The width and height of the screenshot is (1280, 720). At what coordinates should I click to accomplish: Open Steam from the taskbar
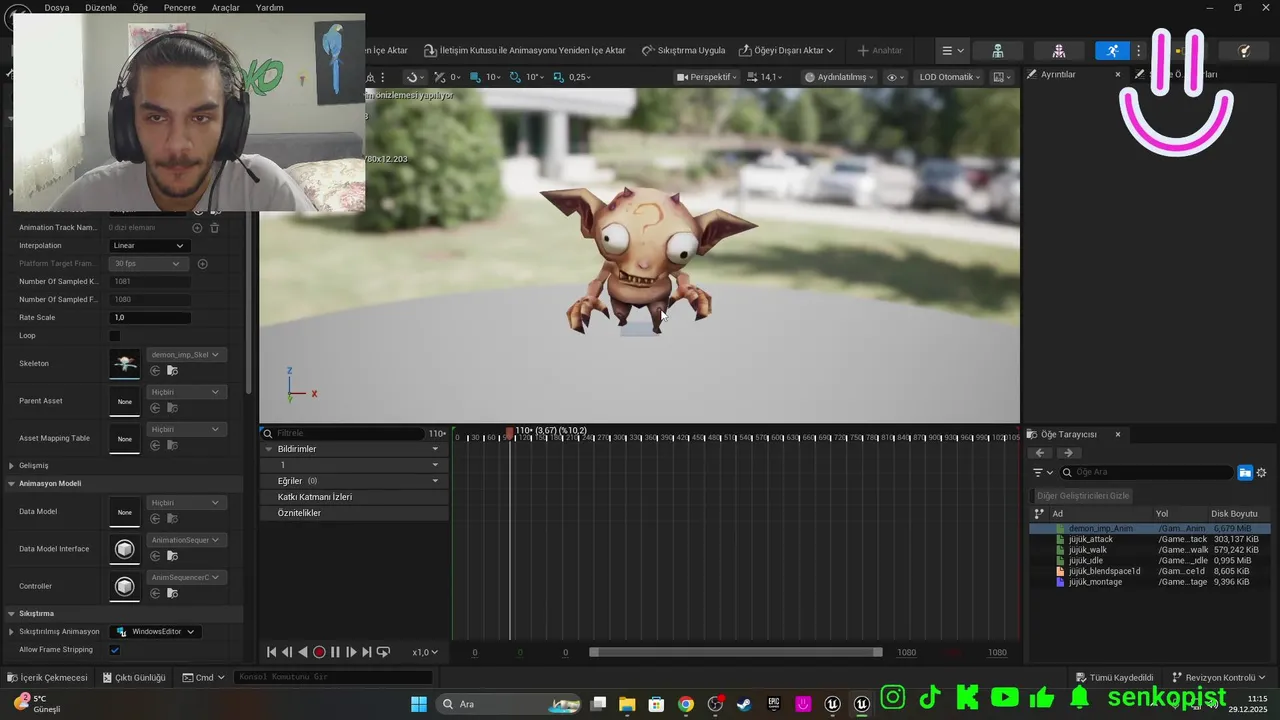[x=744, y=704]
